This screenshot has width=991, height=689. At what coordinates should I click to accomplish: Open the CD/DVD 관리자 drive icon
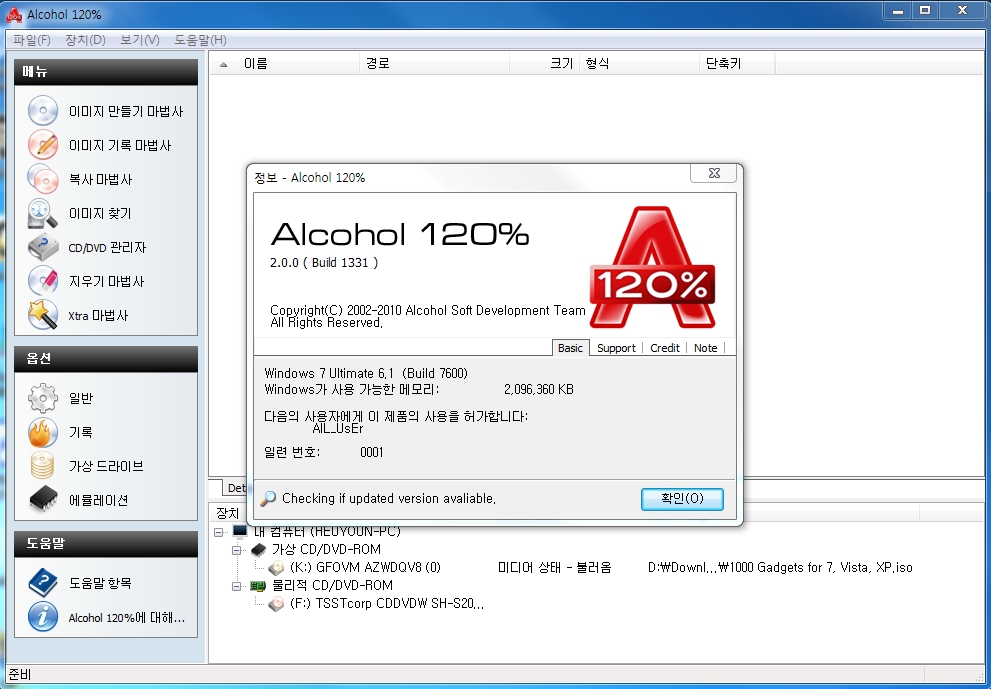42,247
